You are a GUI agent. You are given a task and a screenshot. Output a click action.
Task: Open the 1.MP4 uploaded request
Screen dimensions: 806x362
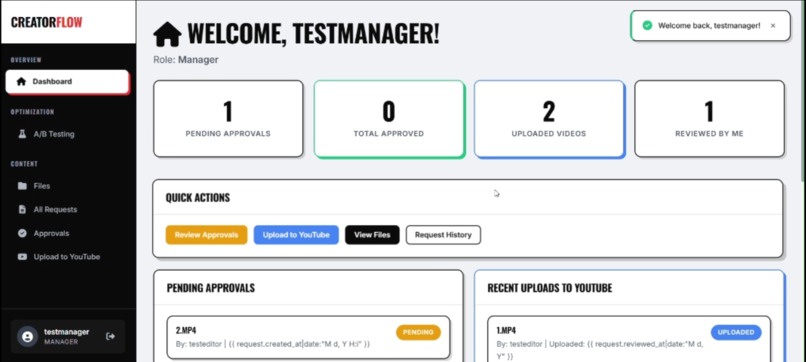(x=629, y=339)
